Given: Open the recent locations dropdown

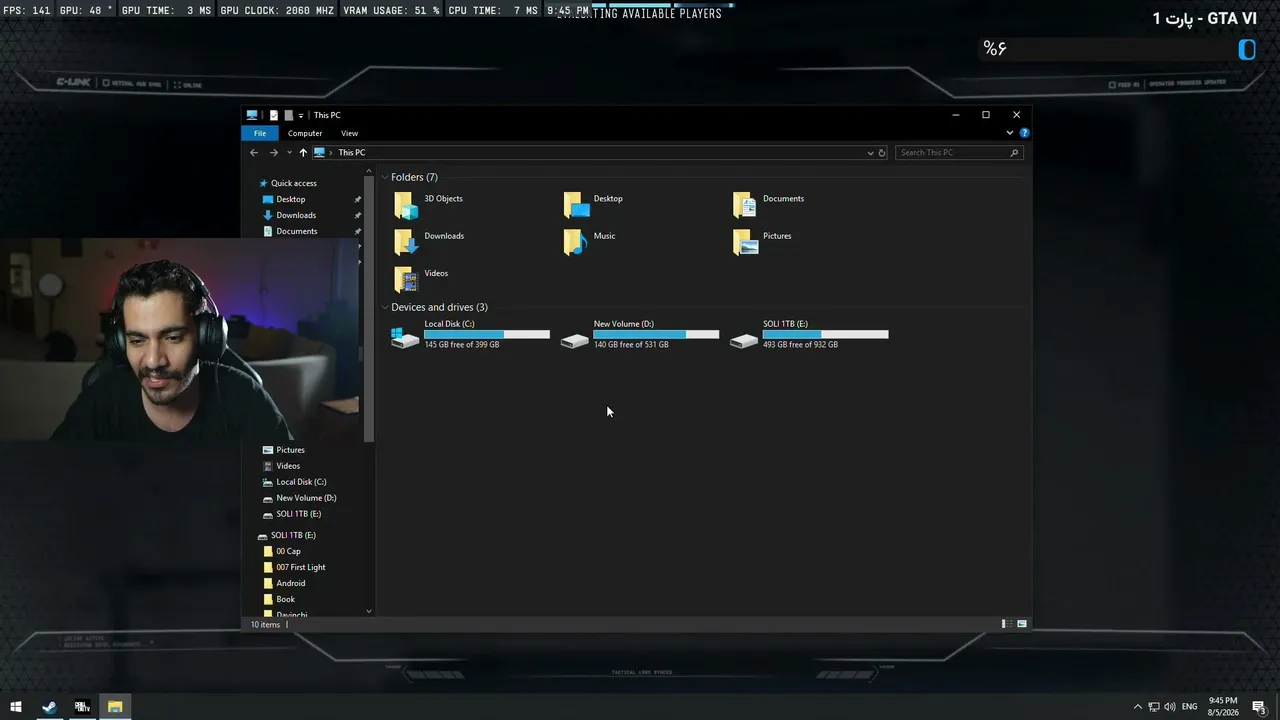Looking at the screenshot, I should click(x=289, y=153).
